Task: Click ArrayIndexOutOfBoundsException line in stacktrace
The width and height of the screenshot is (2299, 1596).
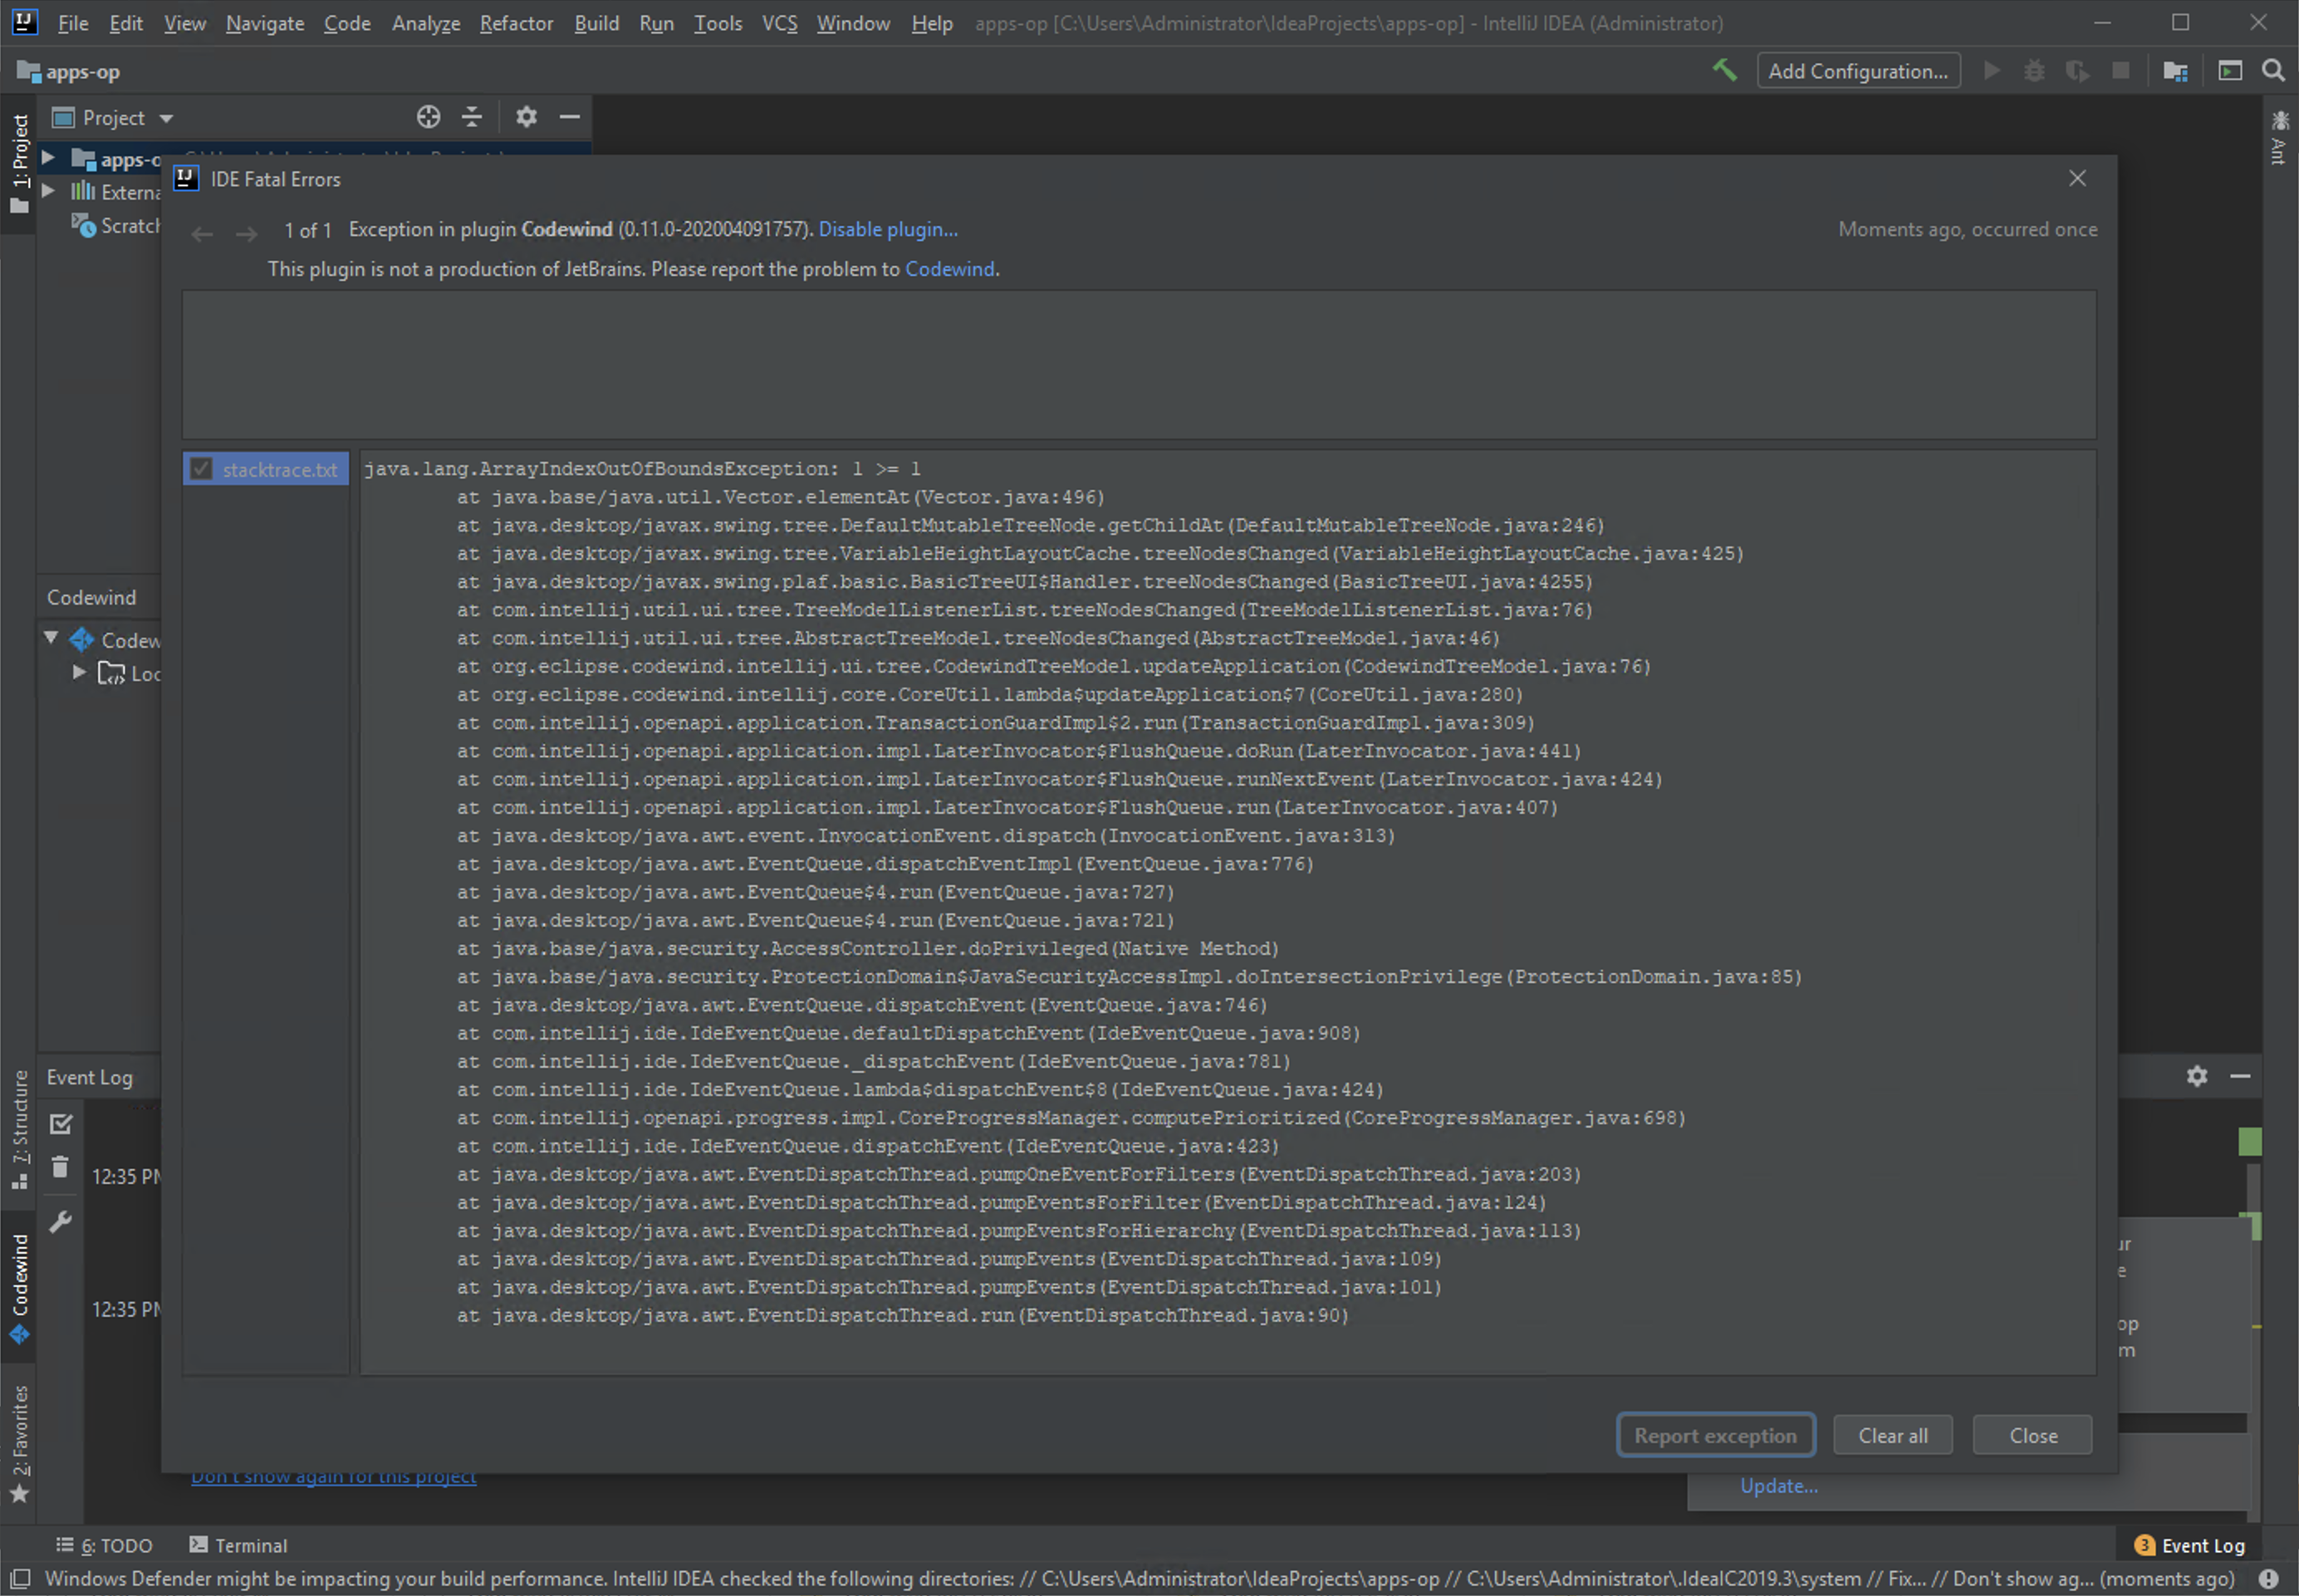Action: (642, 469)
